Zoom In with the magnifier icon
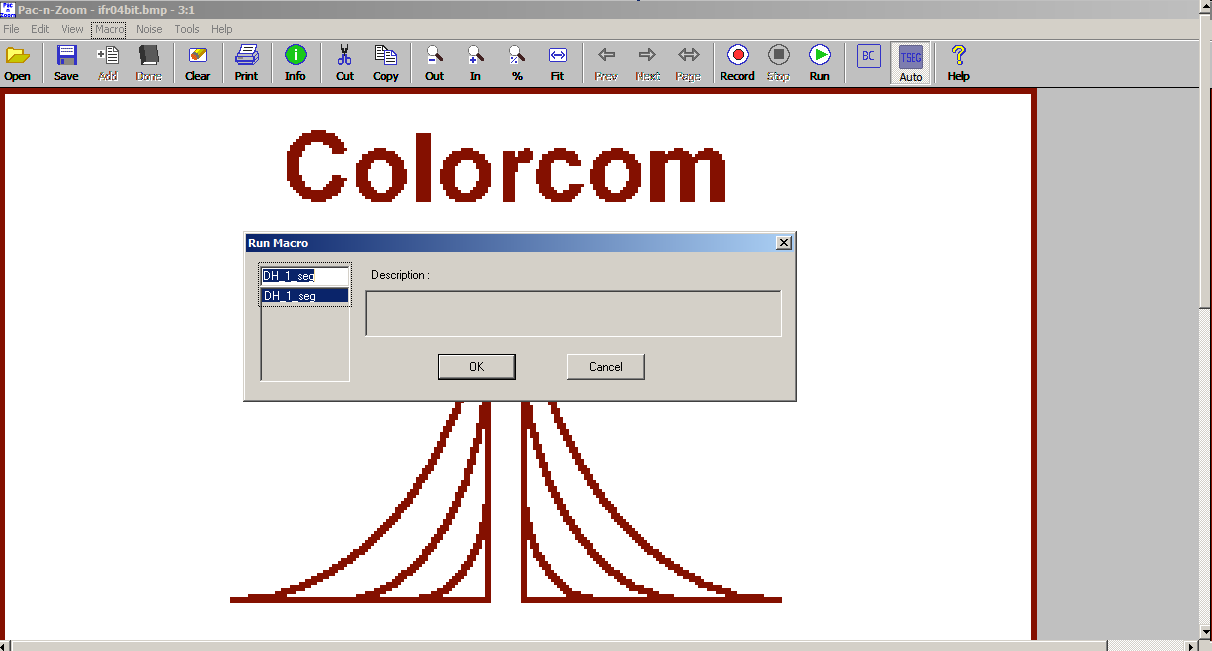 pyautogui.click(x=476, y=63)
